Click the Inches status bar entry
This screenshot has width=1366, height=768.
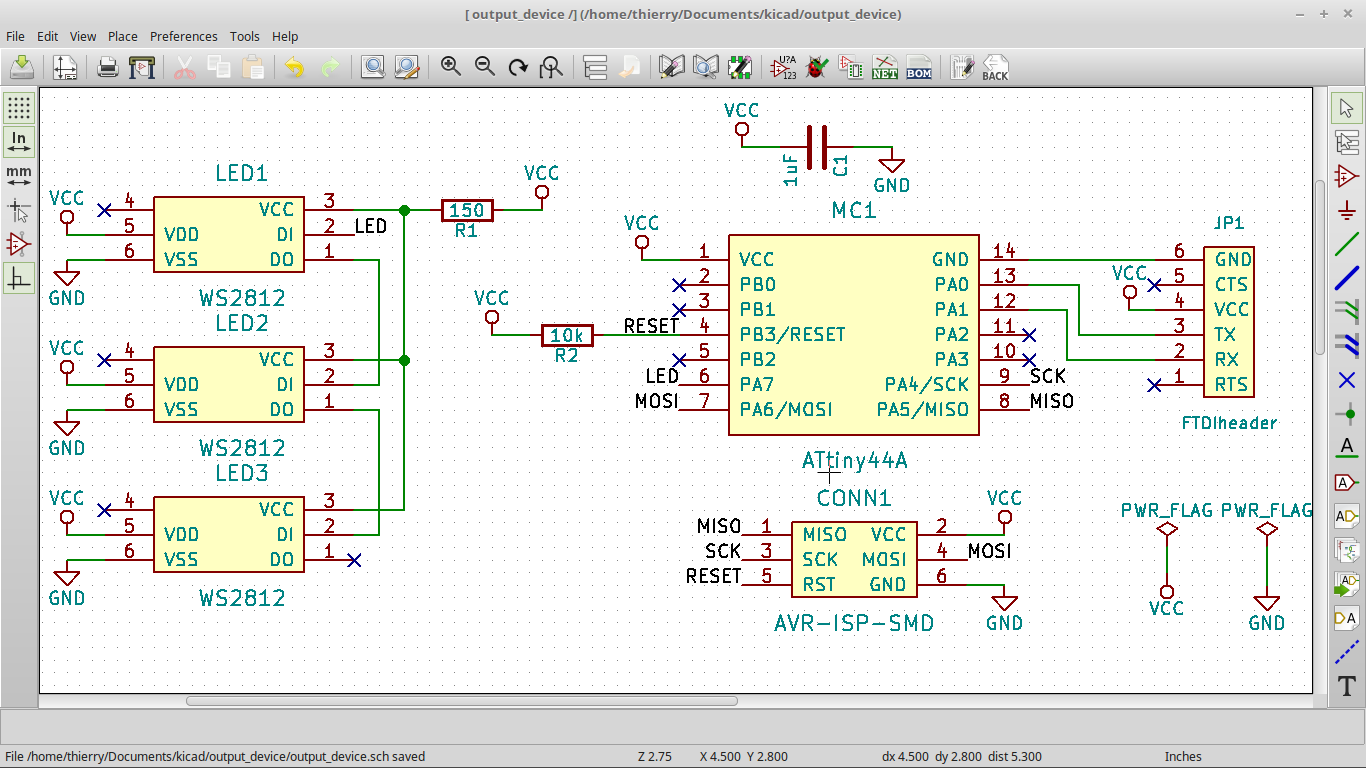pyautogui.click(x=1183, y=757)
